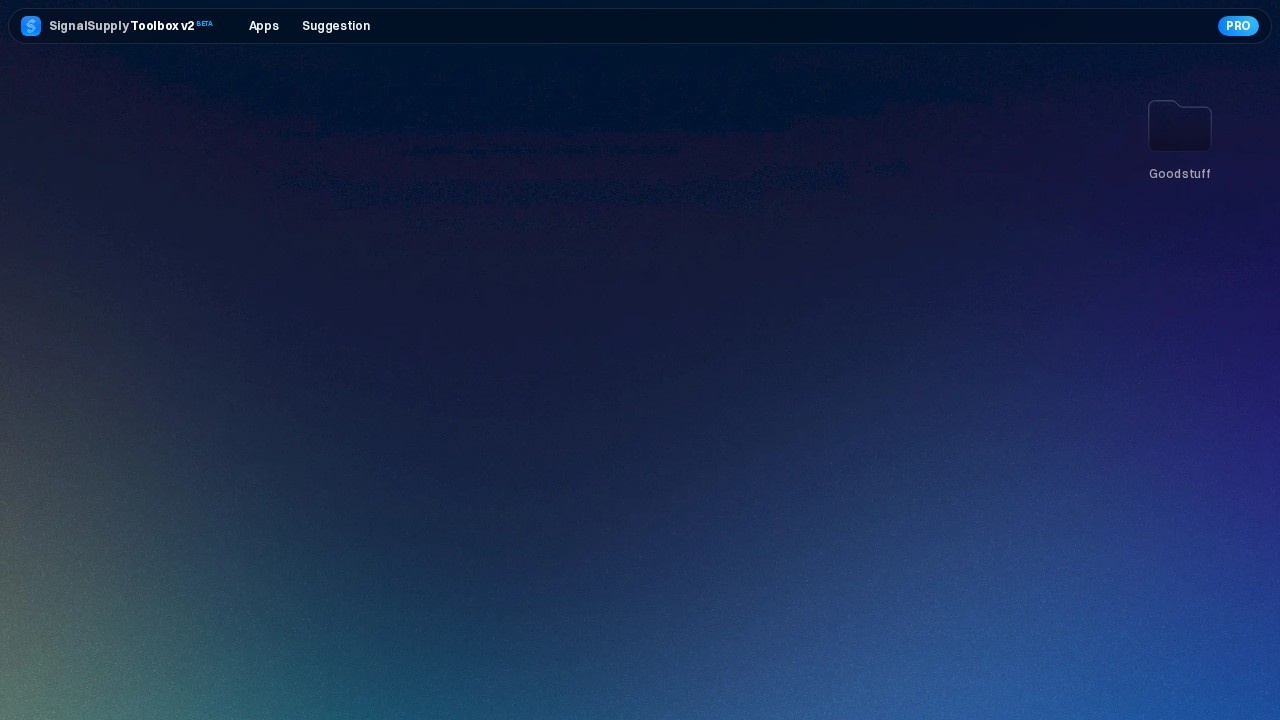Choose Suggestion from the top bar
Screen dimensions: 1280x720
coord(336,26)
